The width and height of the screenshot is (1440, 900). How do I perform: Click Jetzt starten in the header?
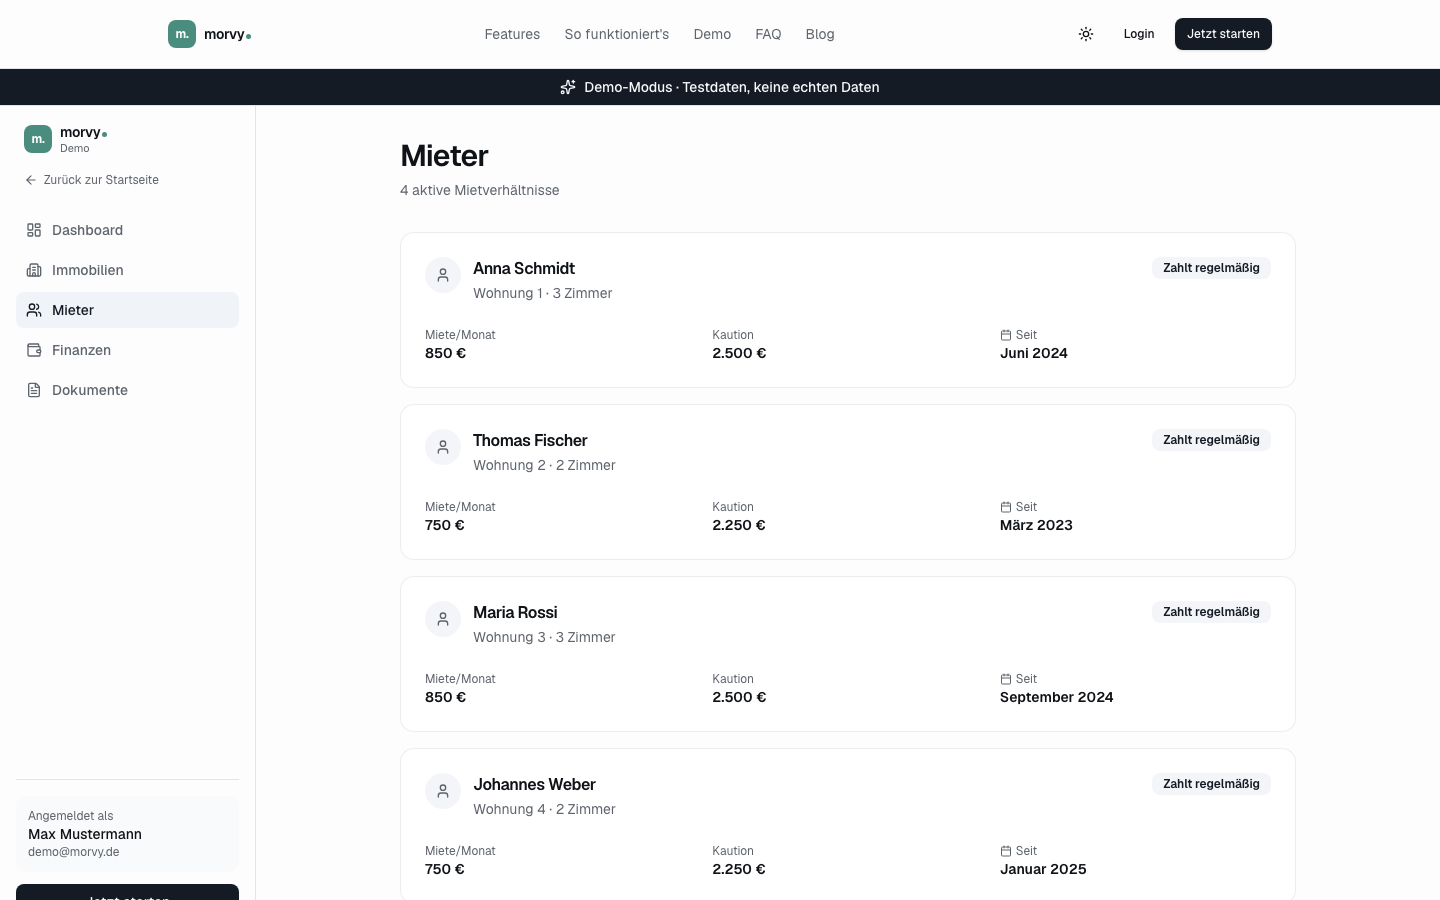pyautogui.click(x=1223, y=34)
